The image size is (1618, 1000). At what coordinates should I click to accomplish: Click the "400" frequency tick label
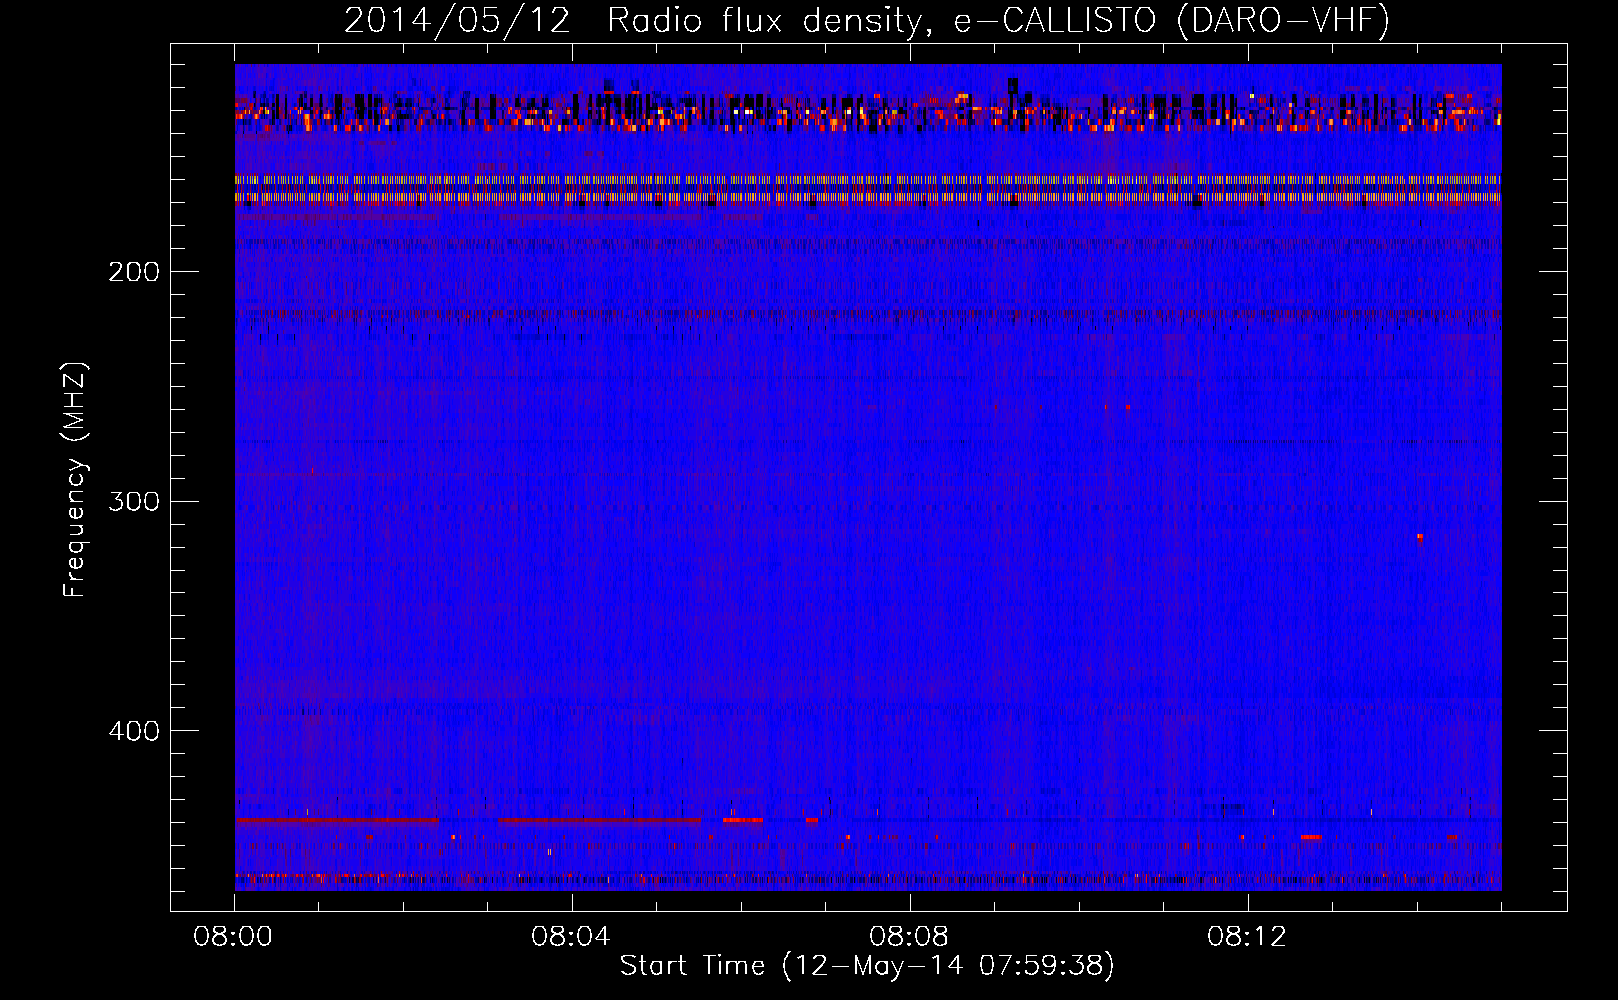pyautogui.click(x=134, y=731)
